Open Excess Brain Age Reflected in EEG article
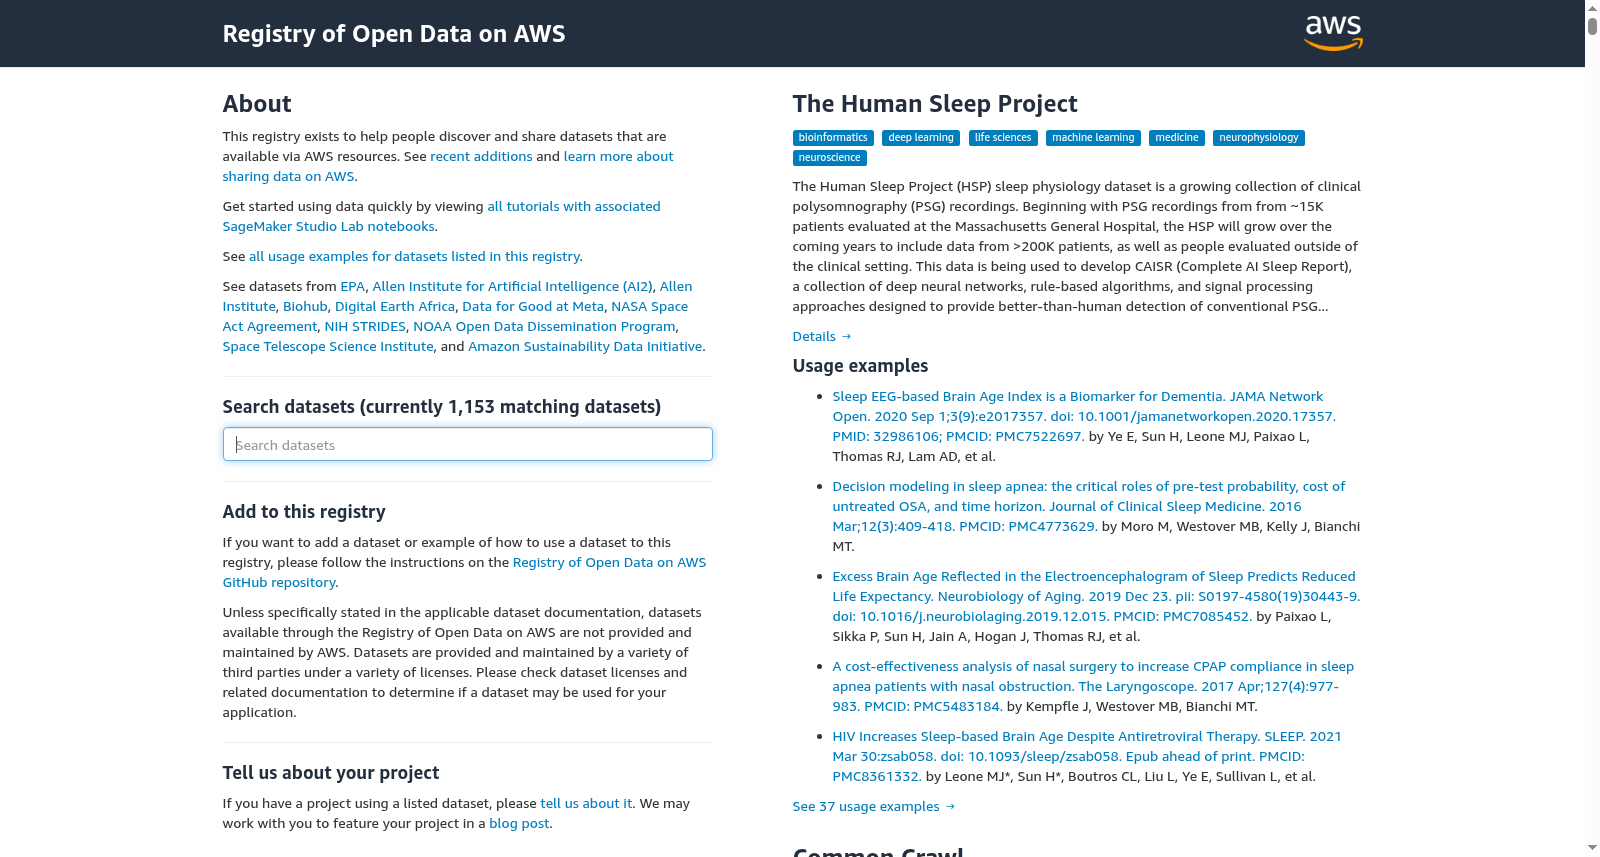Viewport: 1600px width, 857px height. pos(1096,596)
